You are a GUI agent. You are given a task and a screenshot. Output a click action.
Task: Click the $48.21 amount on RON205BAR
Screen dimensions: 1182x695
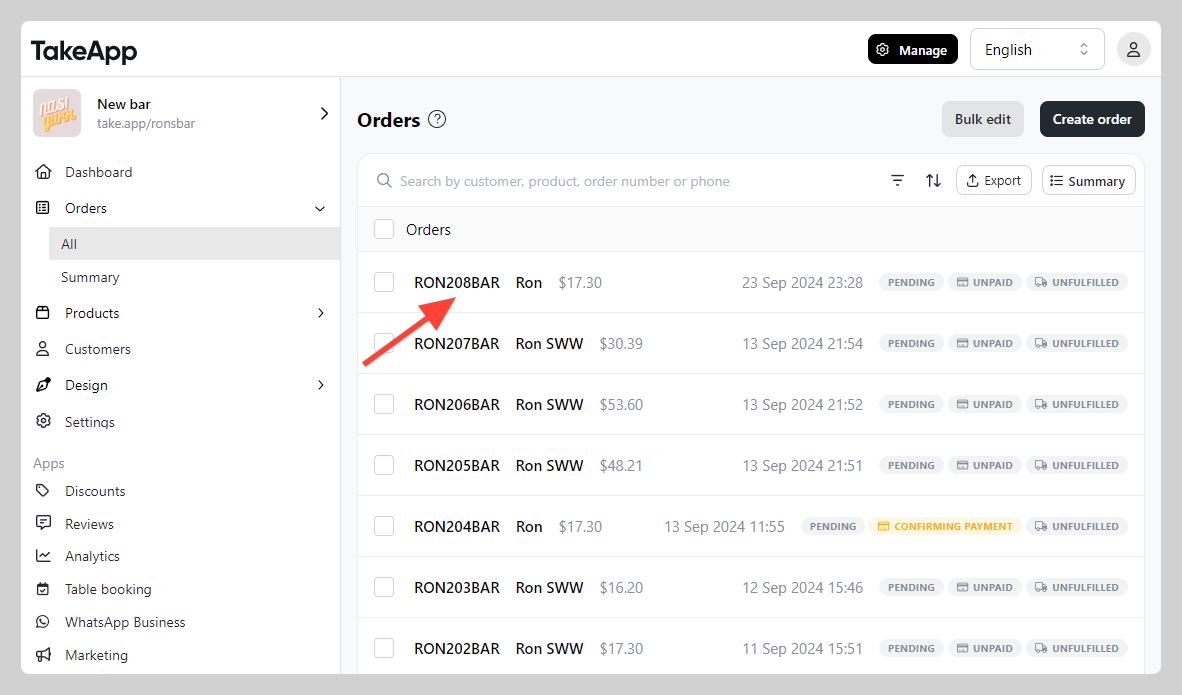click(621, 465)
